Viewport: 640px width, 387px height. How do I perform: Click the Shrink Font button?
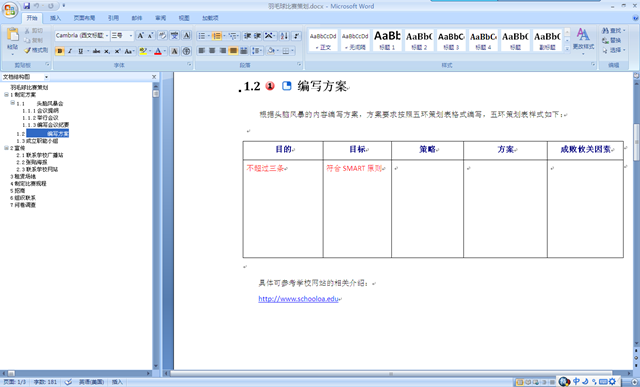150,36
